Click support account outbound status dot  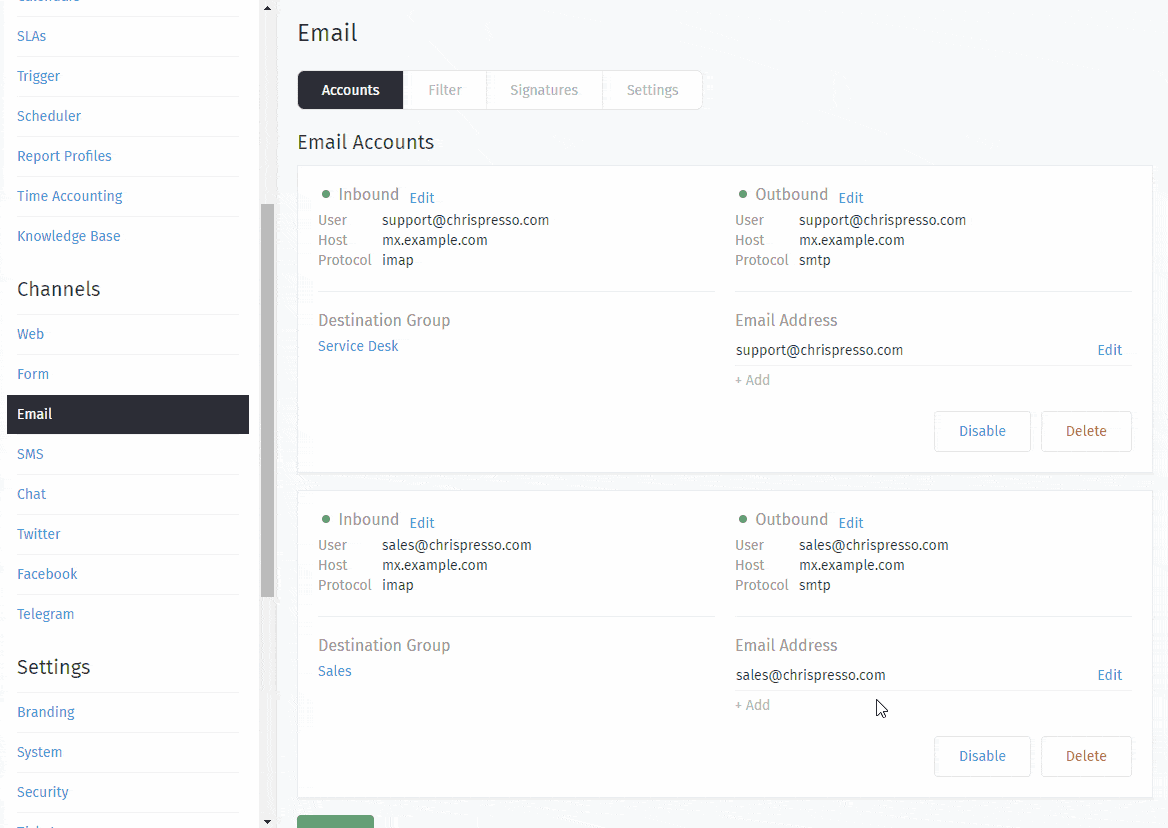(743, 194)
